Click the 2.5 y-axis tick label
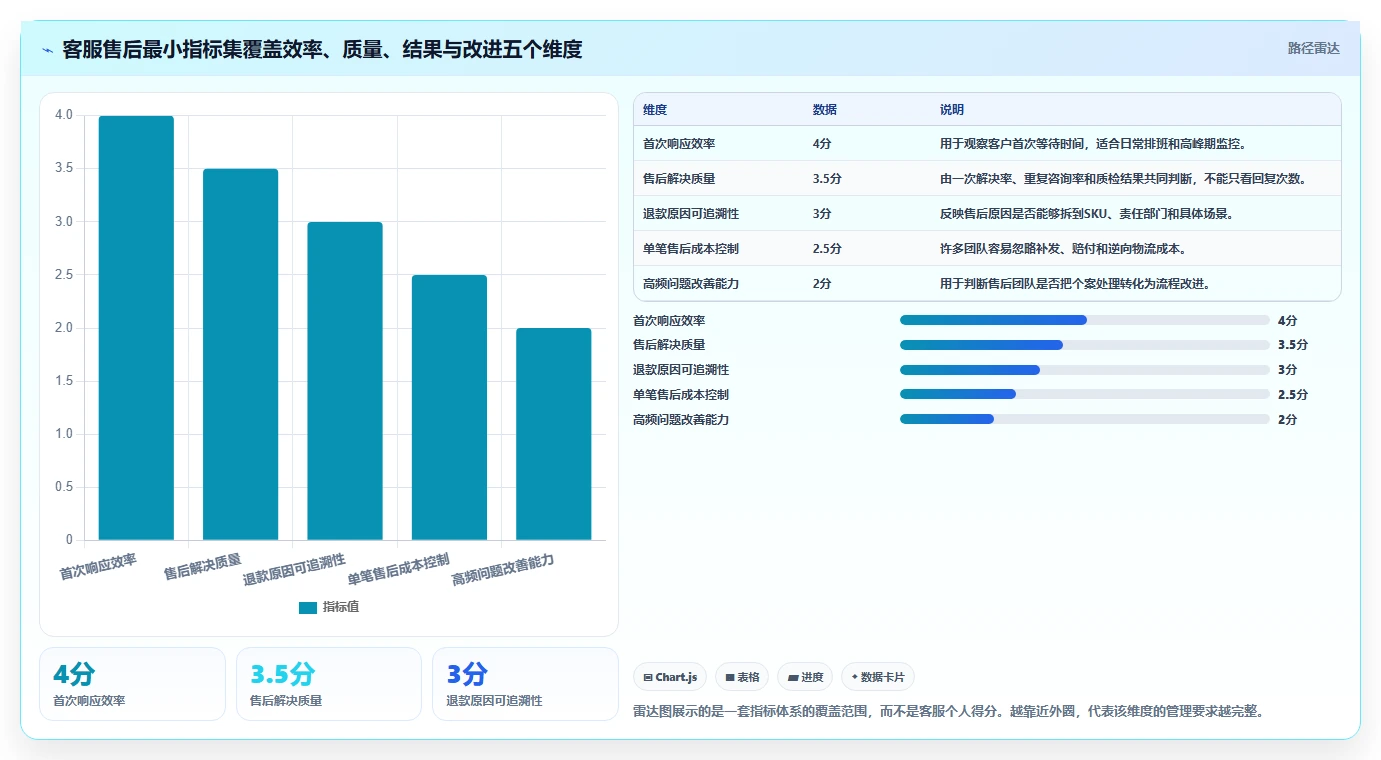The height and width of the screenshot is (760, 1381). click(x=64, y=274)
